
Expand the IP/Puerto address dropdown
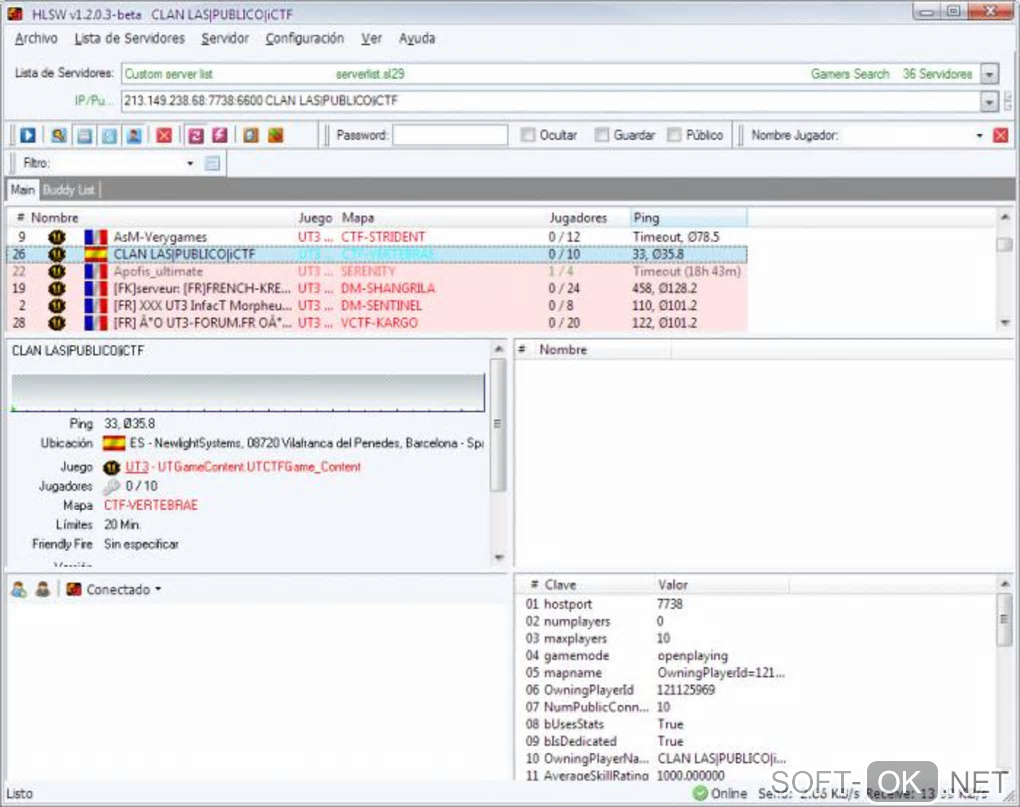click(989, 101)
